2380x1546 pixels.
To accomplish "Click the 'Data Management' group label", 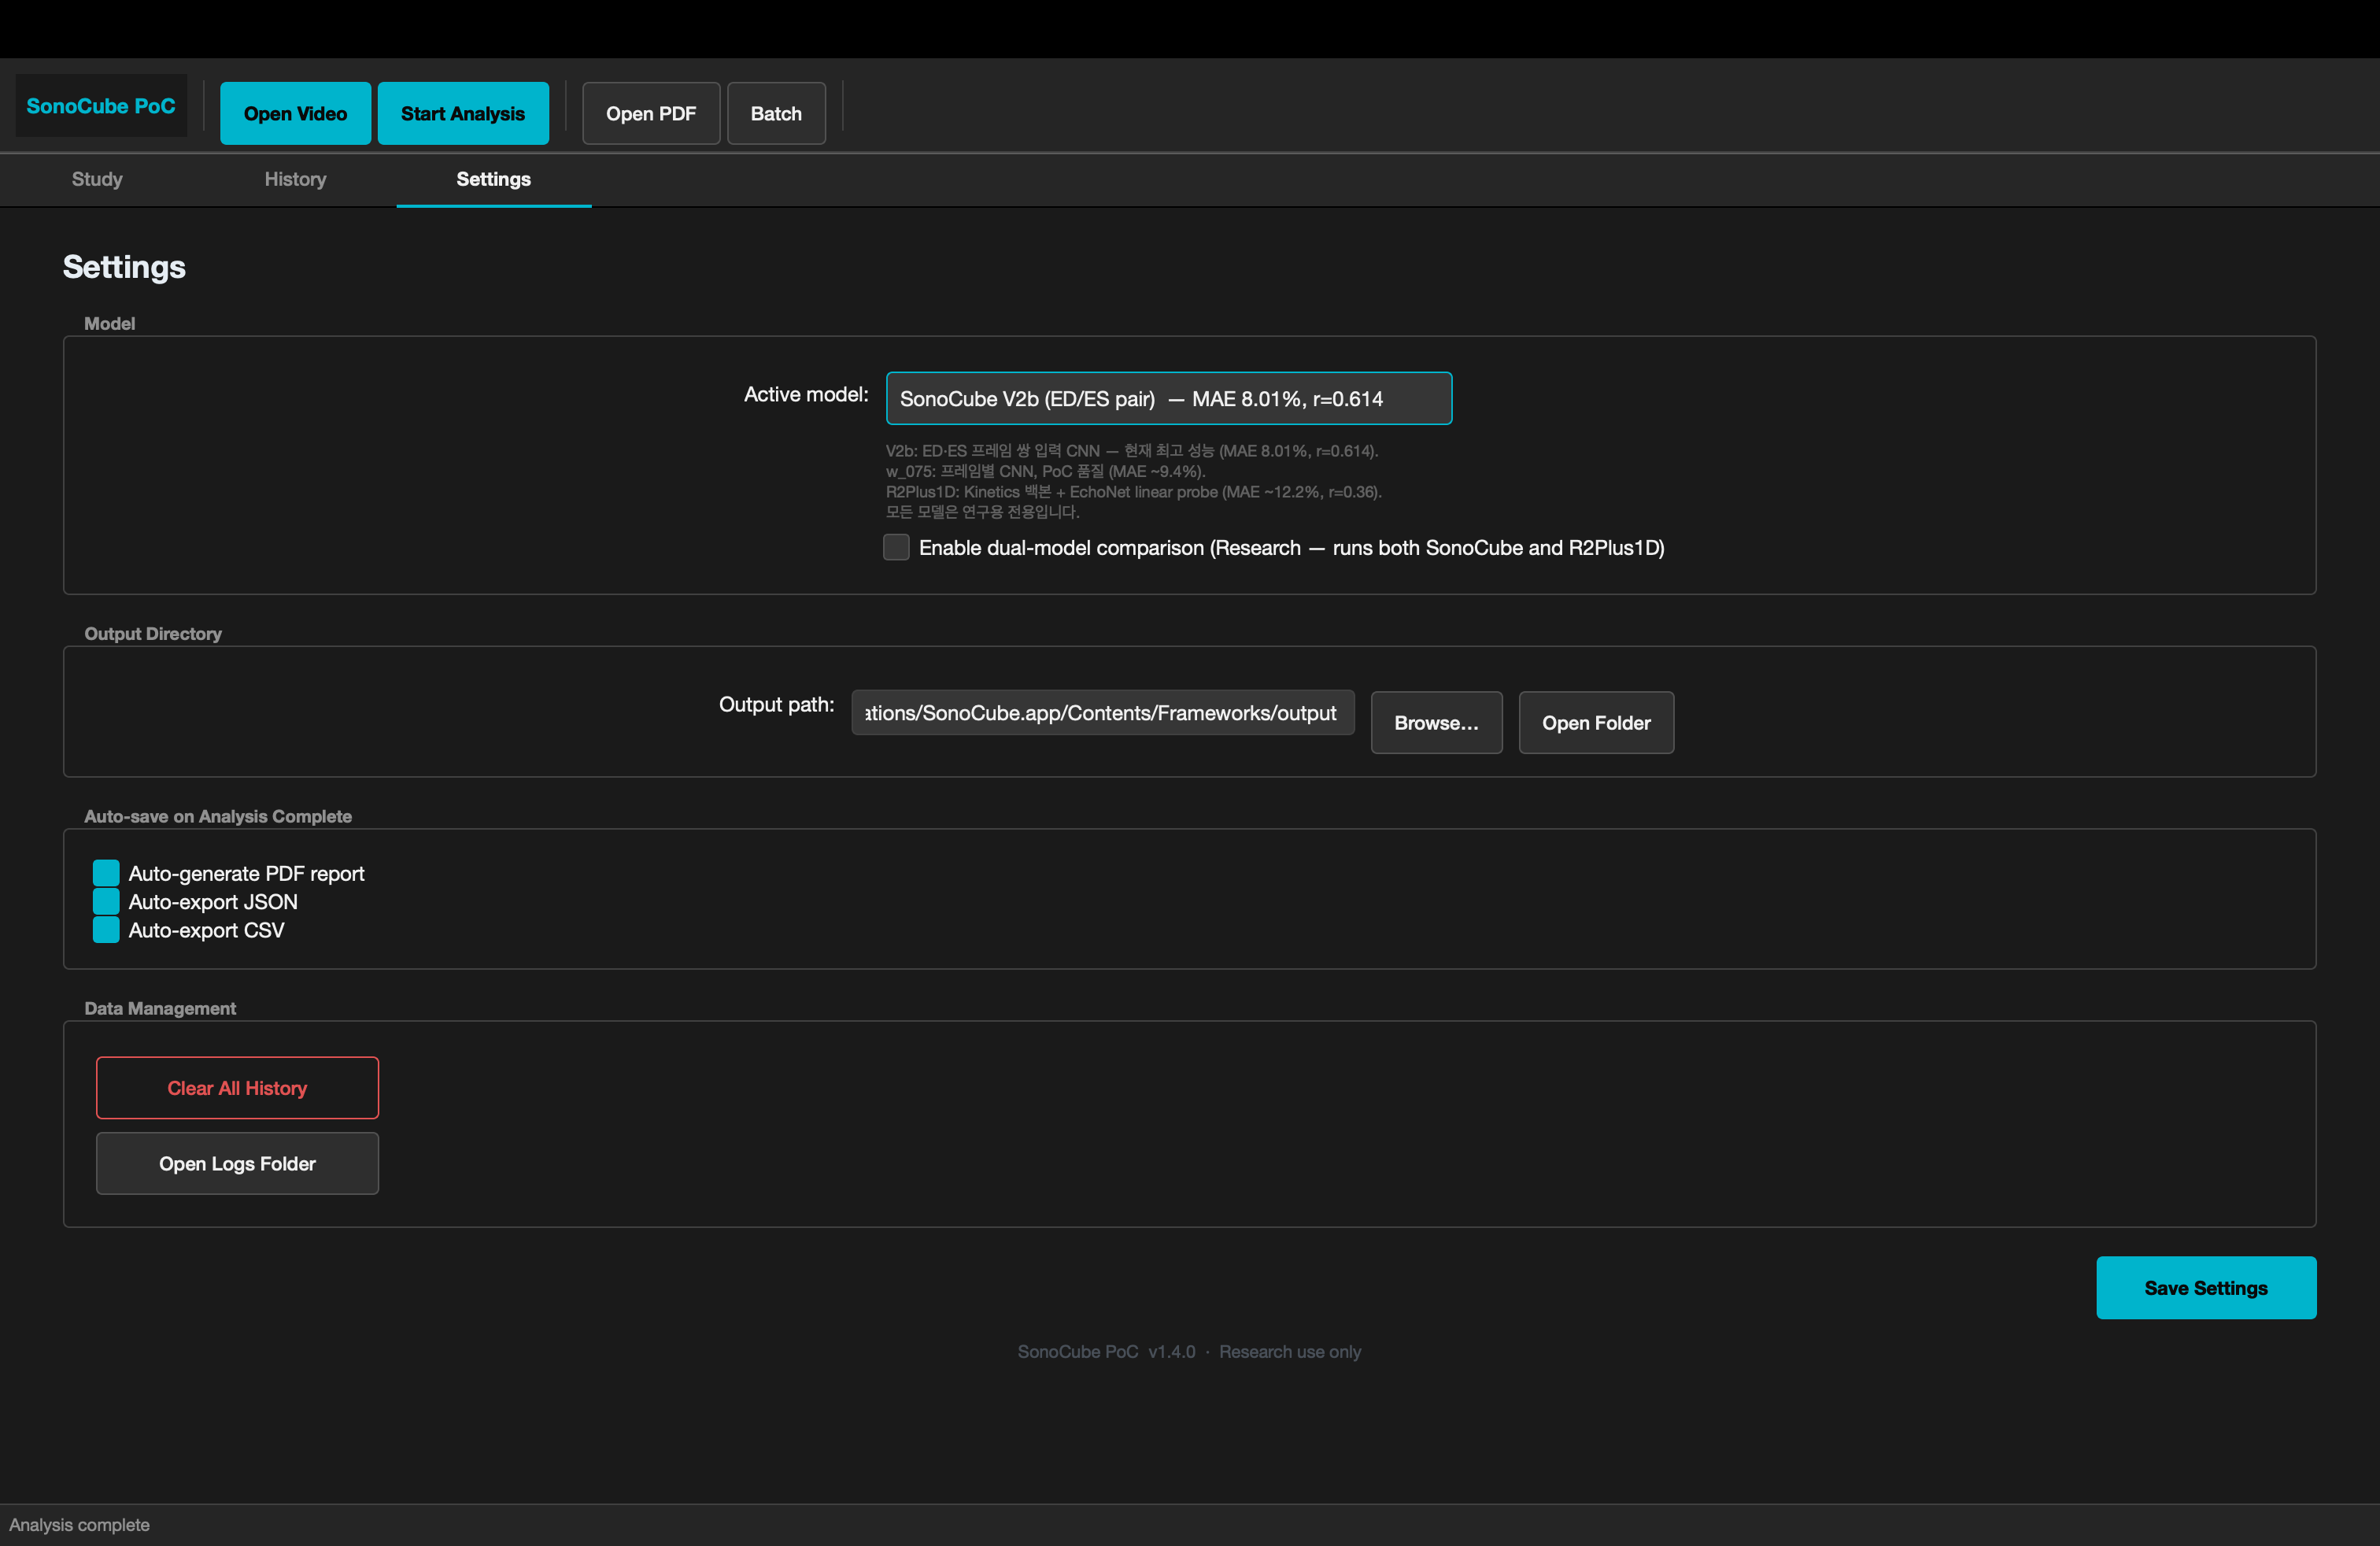I will [x=160, y=1008].
